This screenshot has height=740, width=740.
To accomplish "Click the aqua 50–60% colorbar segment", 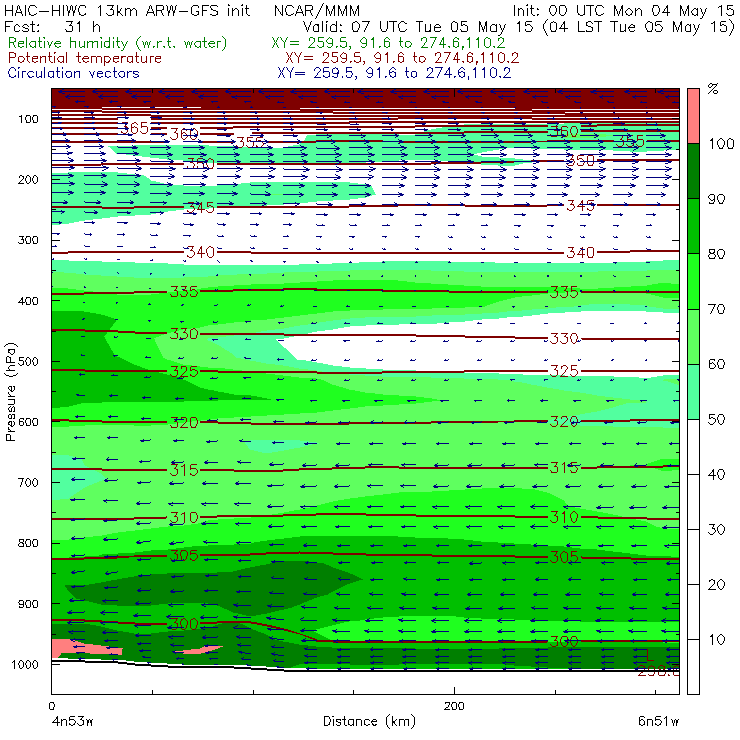I will [693, 391].
